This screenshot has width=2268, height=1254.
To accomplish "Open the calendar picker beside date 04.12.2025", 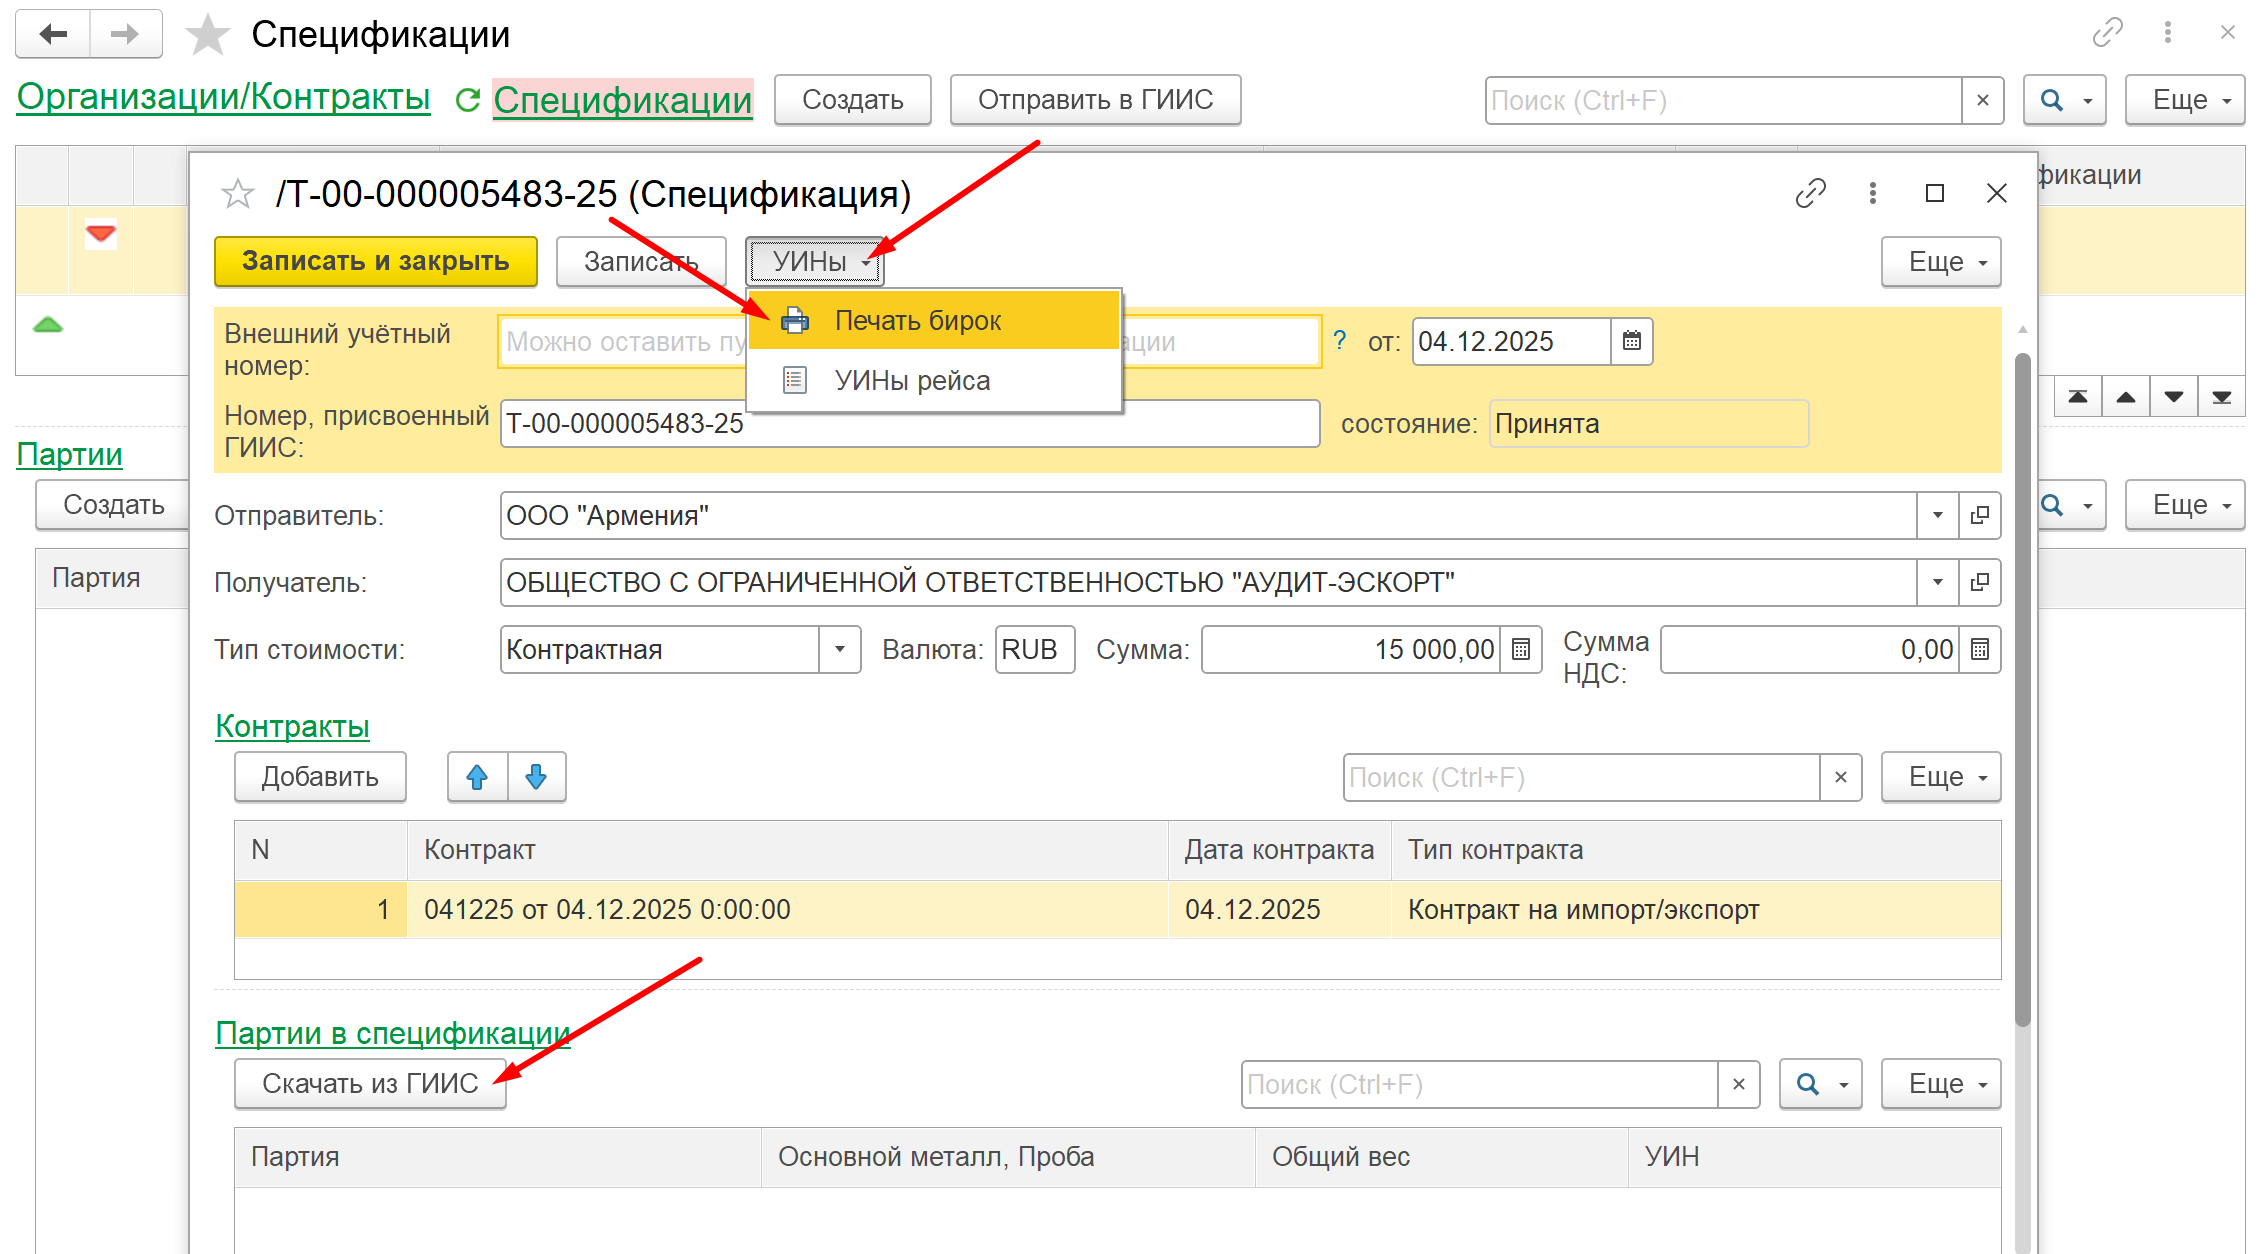I will [1631, 341].
